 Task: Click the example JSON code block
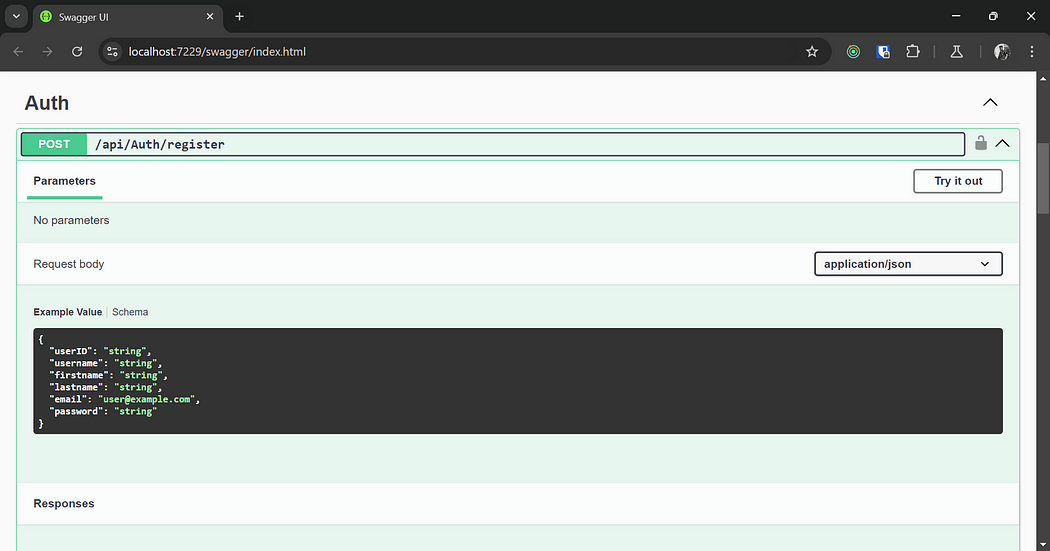pos(518,381)
